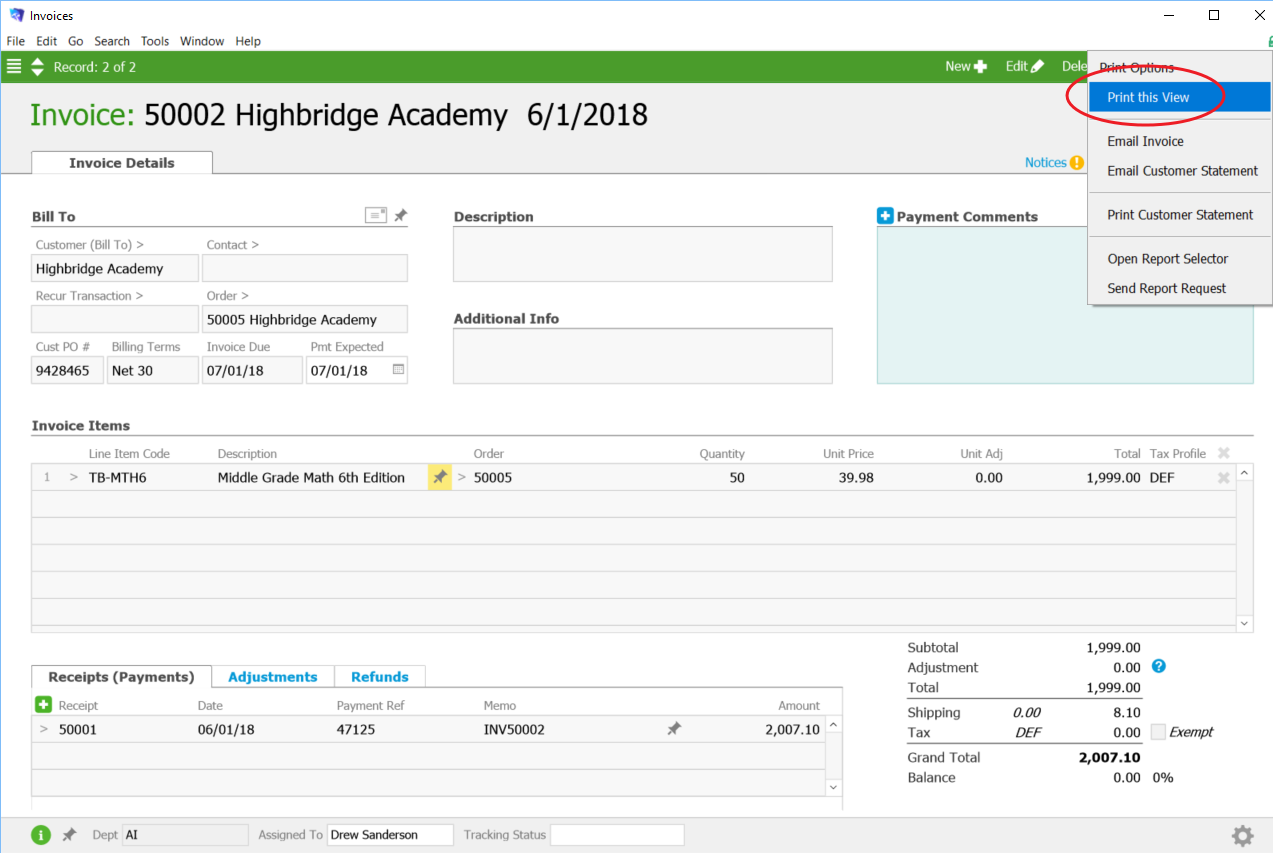Open the Contact lookup label

(x=232, y=244)
